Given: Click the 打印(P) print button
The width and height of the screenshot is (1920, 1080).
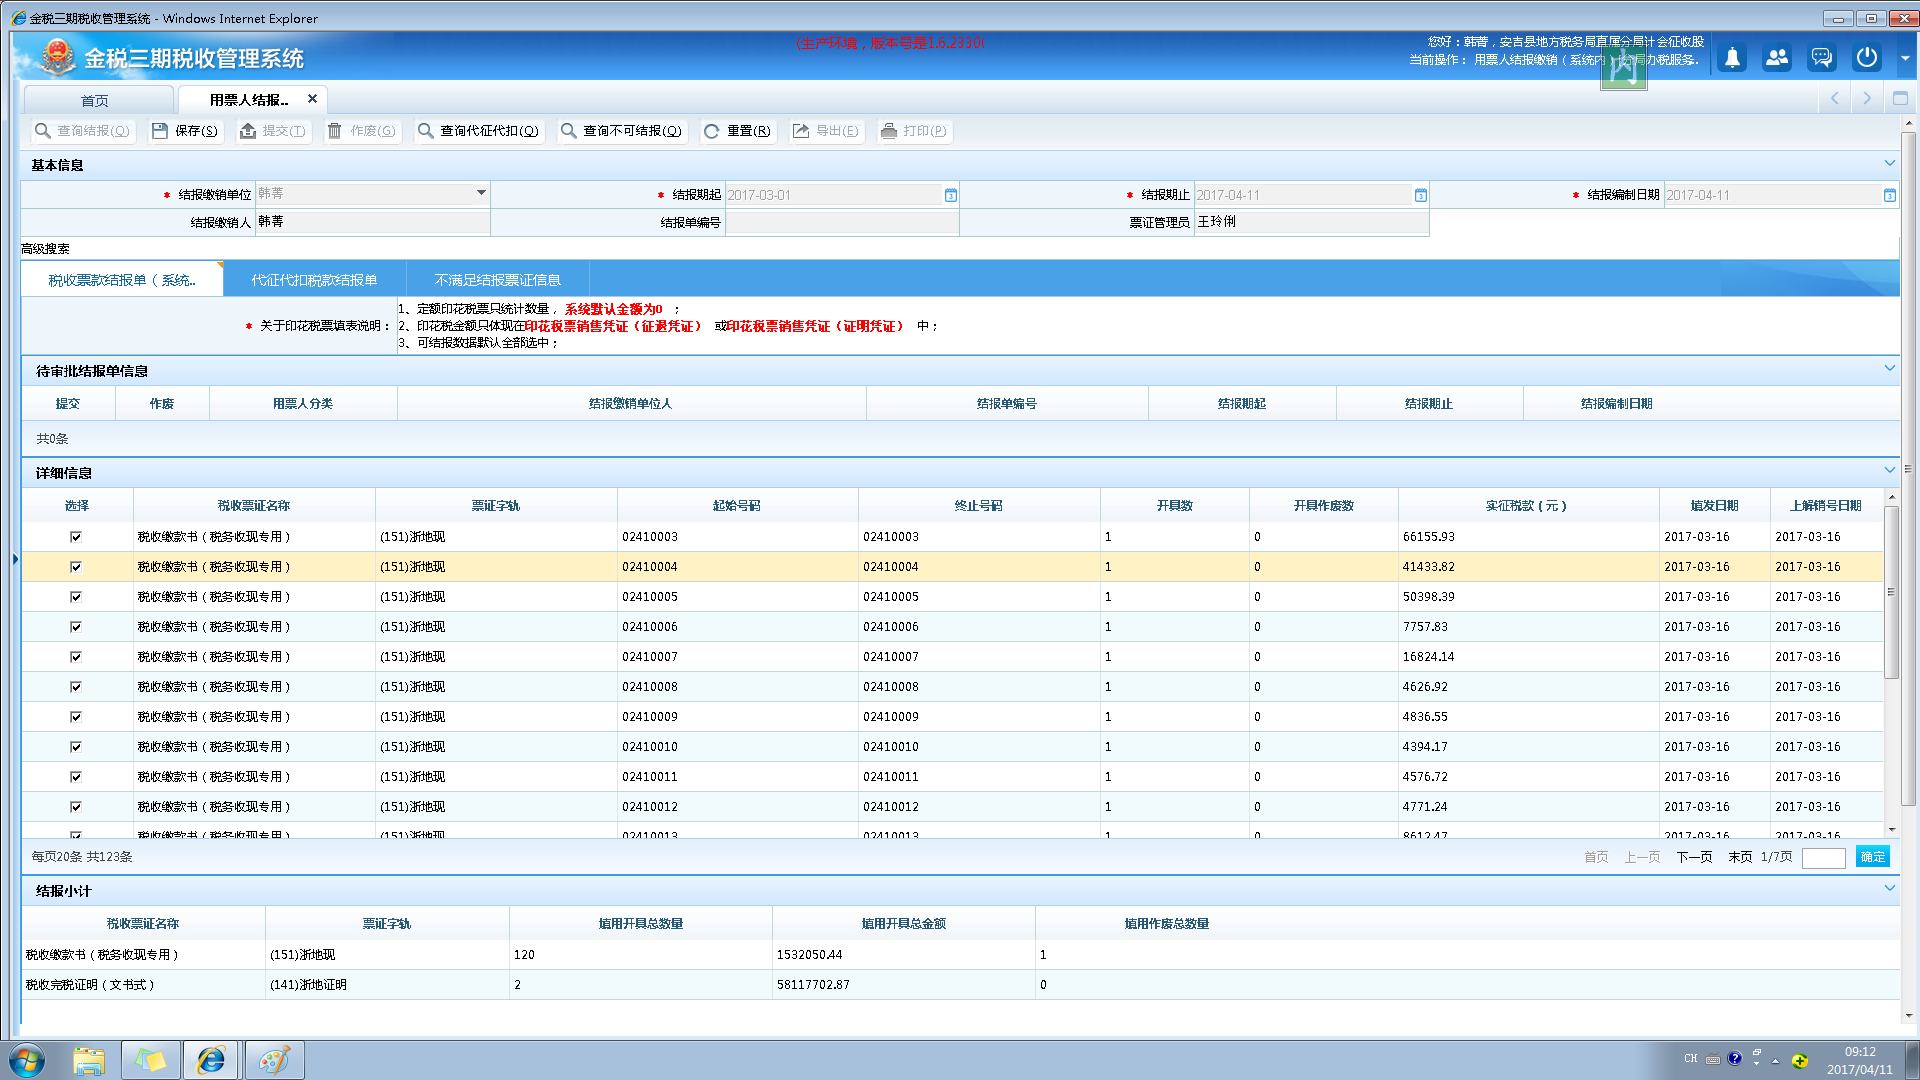Looking at the screenshot, I should coord(914,131).
